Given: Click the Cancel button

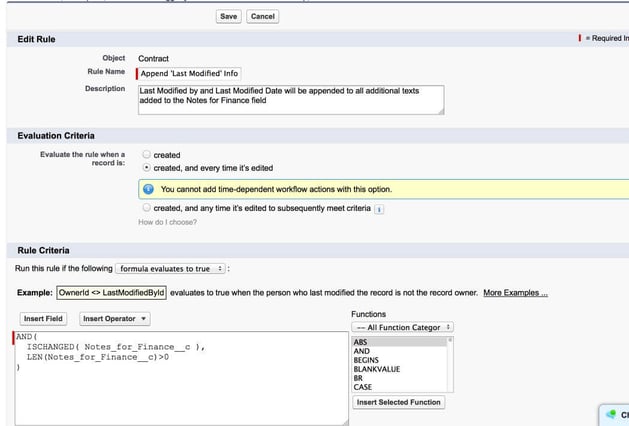Looking at the screenshot, I should tap(262, 16).
